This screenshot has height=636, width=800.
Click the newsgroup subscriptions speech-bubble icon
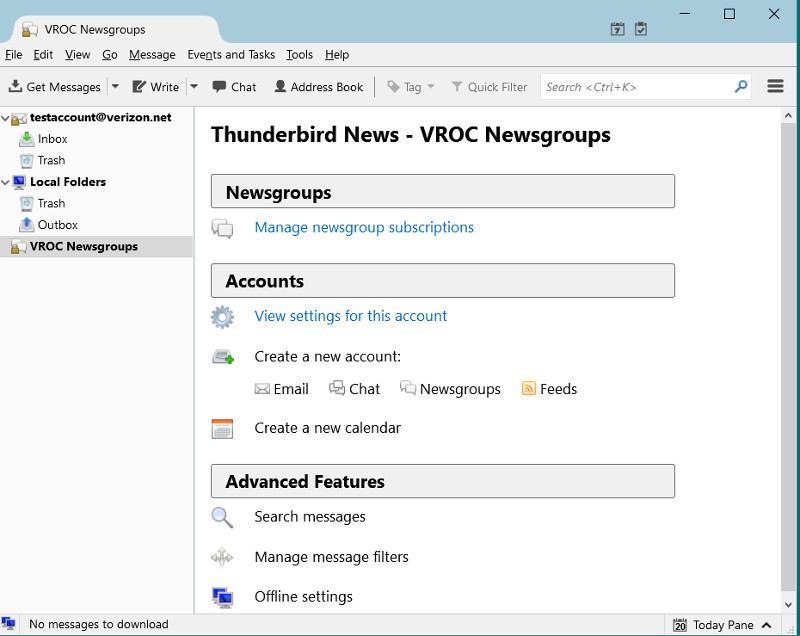222,228
